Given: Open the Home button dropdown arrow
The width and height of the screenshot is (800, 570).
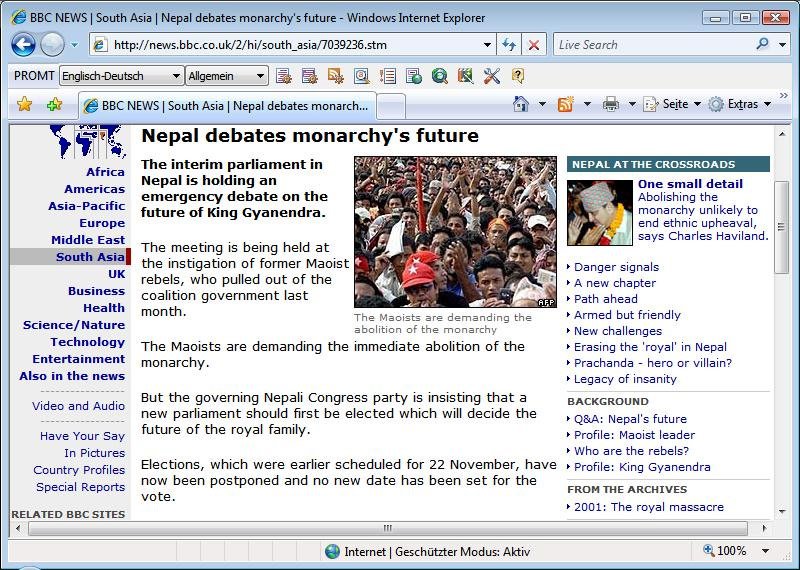Looking at the screenshot, I should (x=542, y=104).
